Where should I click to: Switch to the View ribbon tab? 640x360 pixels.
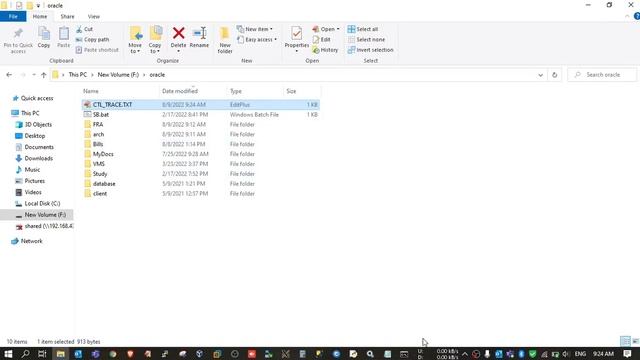coord(93,17)
